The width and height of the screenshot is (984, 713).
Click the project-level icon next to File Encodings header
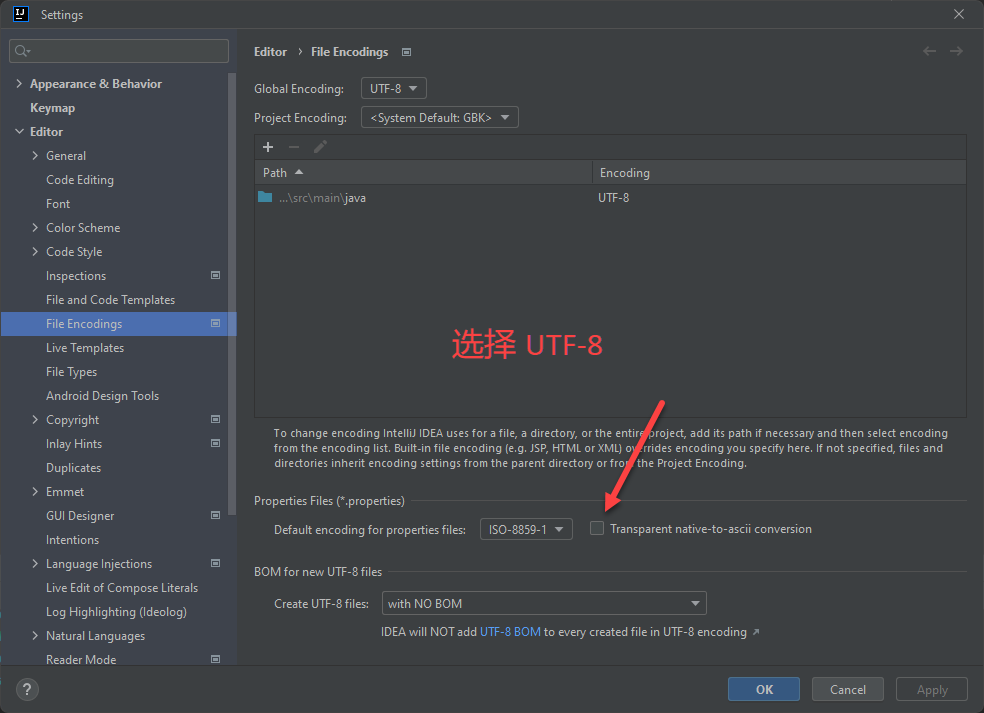[407, 52]
